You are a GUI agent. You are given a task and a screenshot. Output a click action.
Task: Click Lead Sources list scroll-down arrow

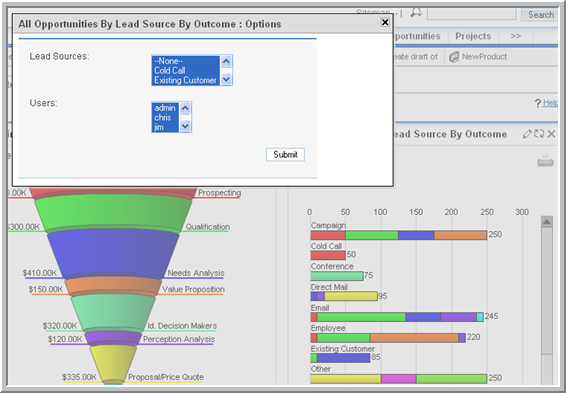(226, 79)
